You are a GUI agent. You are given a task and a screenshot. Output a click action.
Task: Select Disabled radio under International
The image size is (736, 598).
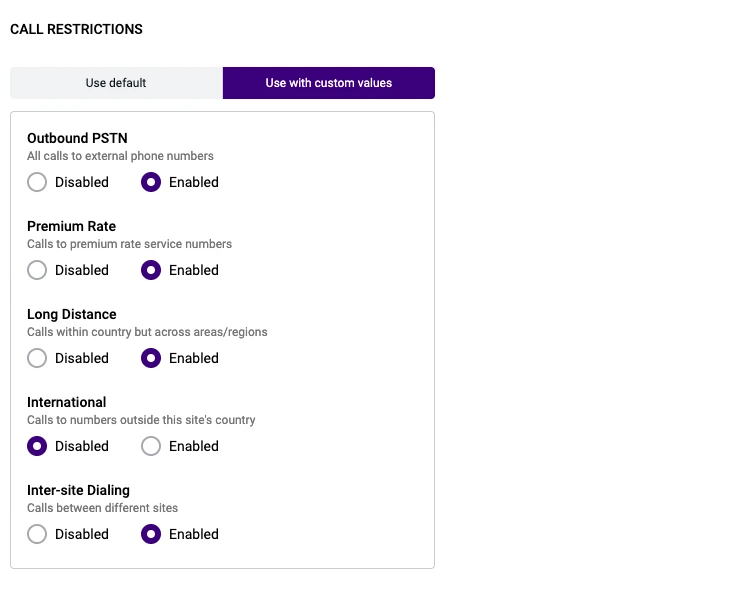pyautogui.click(x=37, y=446)
